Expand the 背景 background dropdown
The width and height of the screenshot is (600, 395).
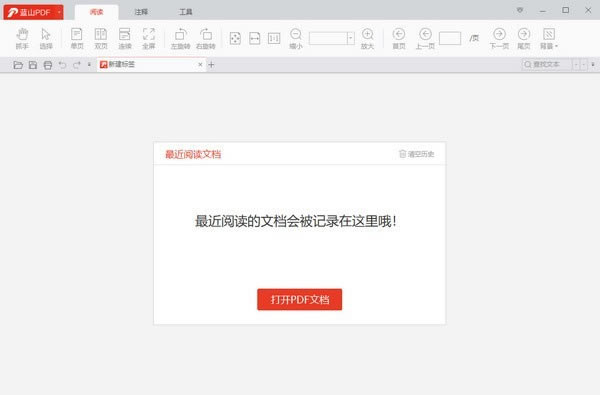pos(549,38)
